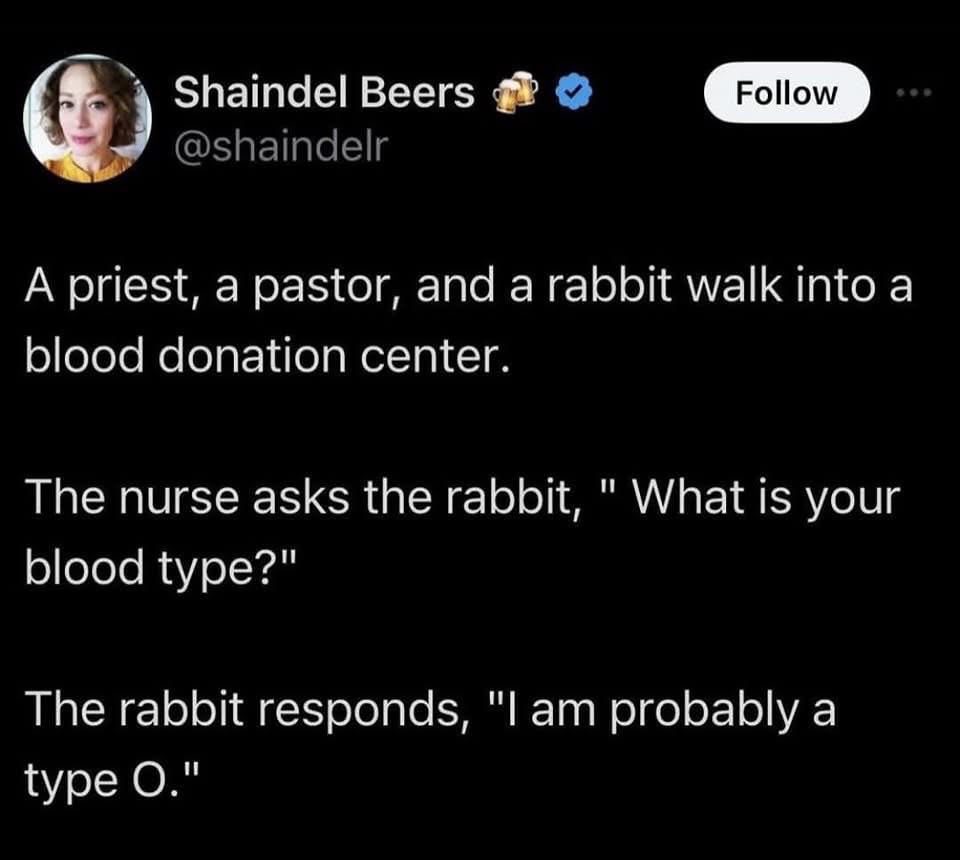The image size is (960, 860).
Task: Click the 'blood donation center.' line
Action: pos(267,356)
